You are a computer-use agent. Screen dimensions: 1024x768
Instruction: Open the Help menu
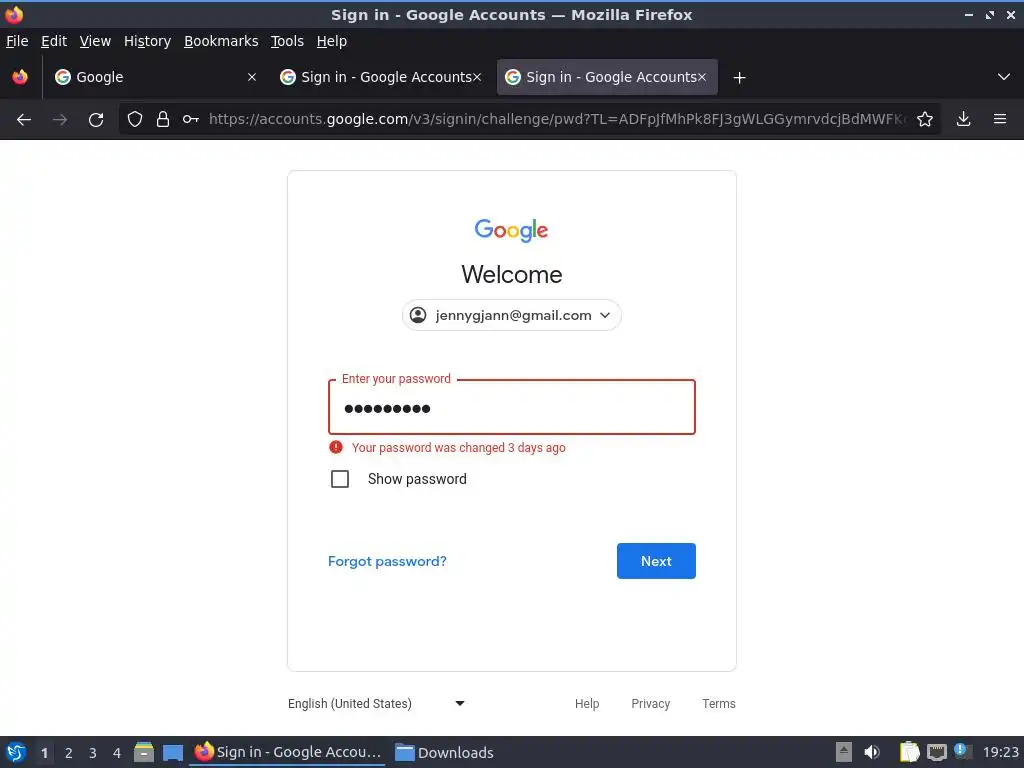(x=332, y=41)
